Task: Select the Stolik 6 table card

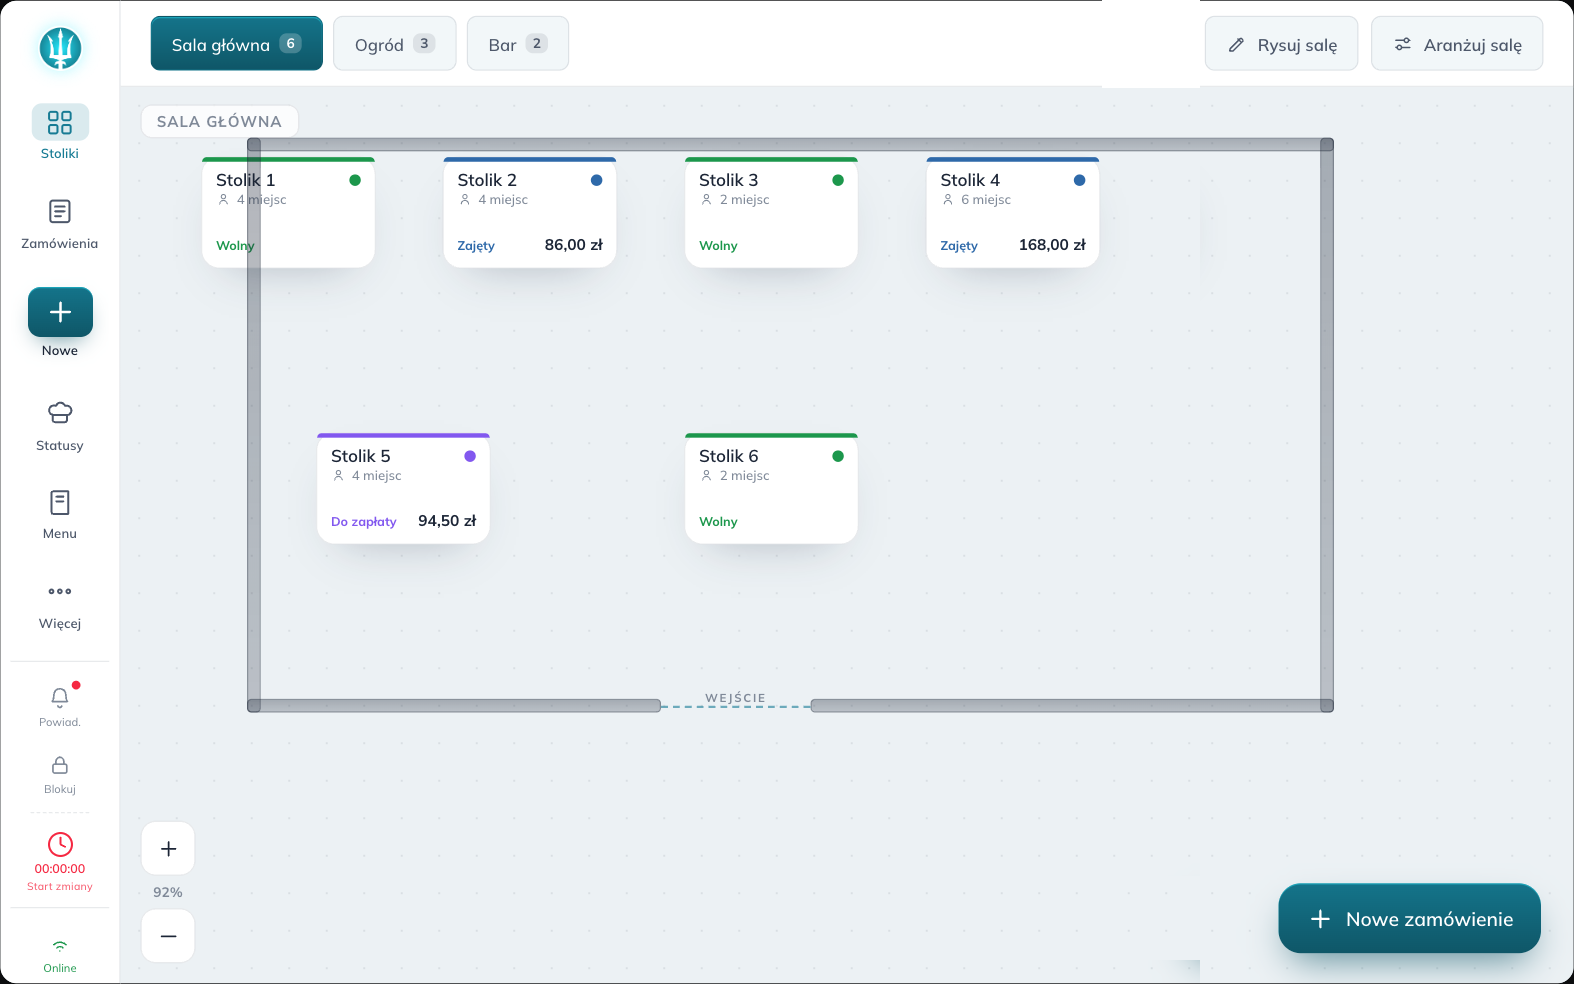Action: point(771,488)
